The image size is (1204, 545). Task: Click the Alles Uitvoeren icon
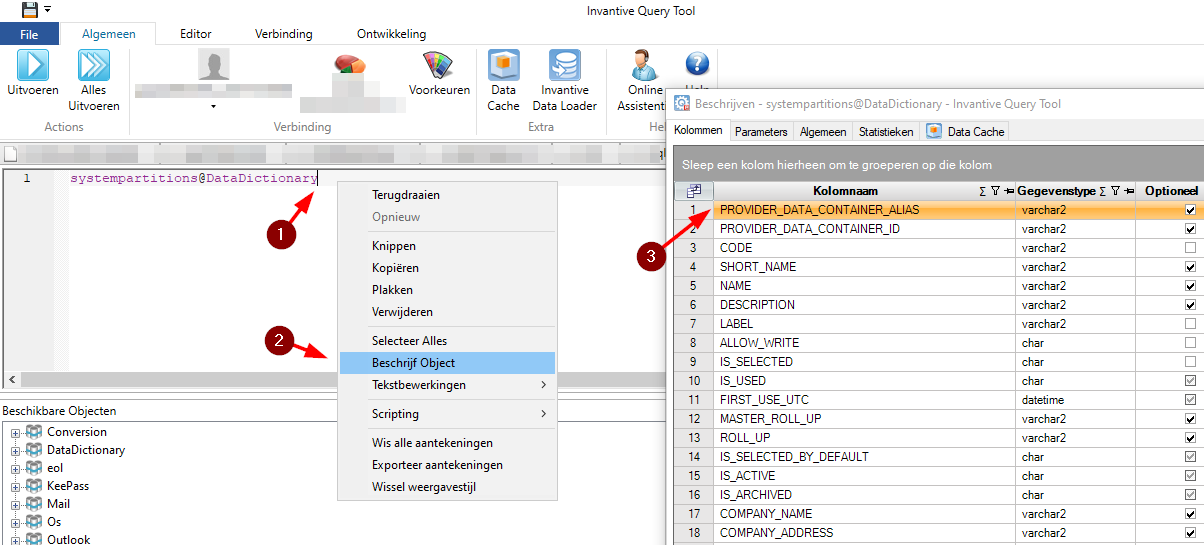point(94,66)
